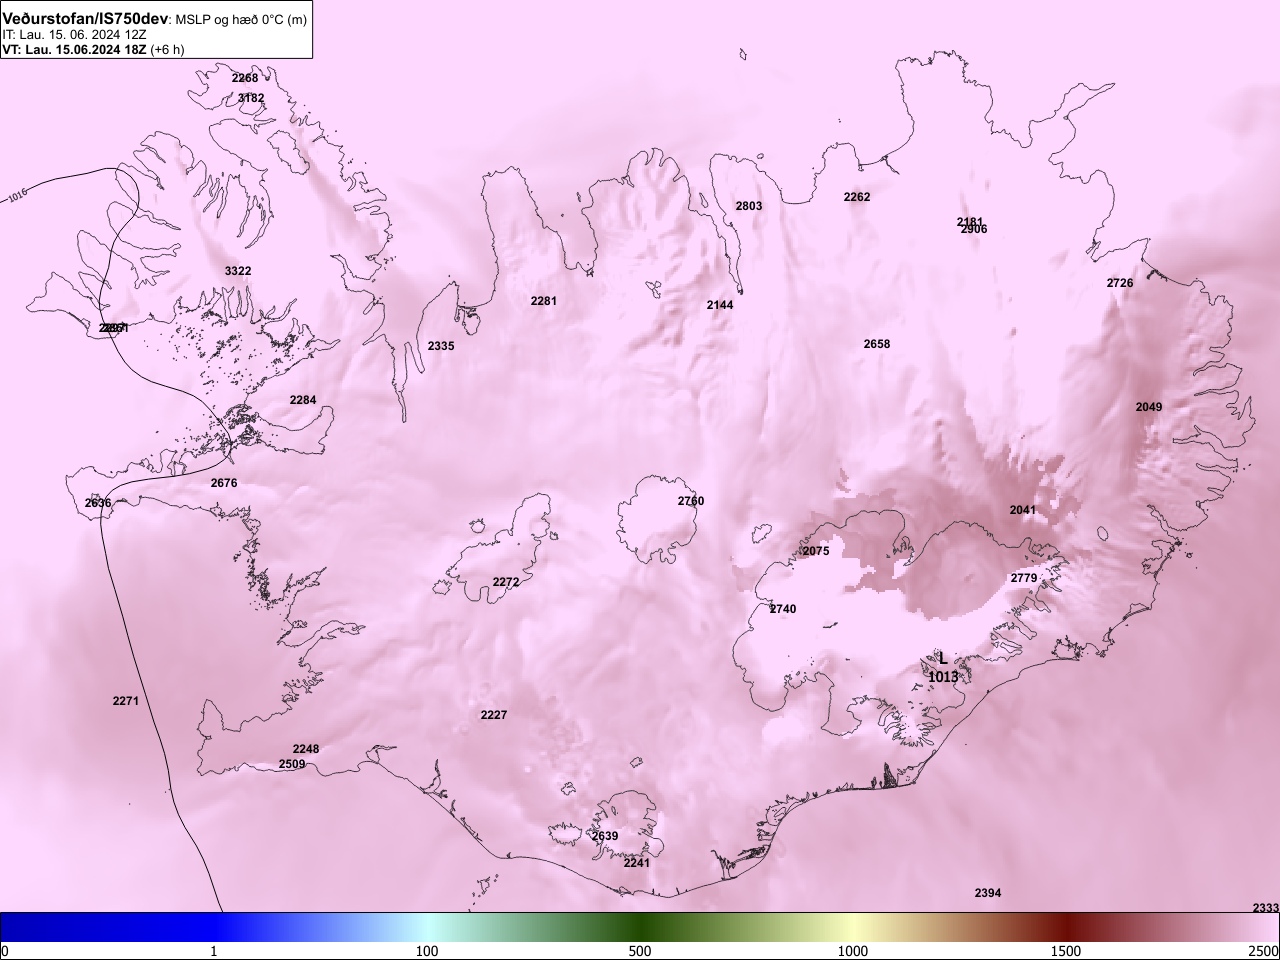Viewport: 1280px width, 960px height.
Task: Click the 2509 value
Action: point(292,764)
